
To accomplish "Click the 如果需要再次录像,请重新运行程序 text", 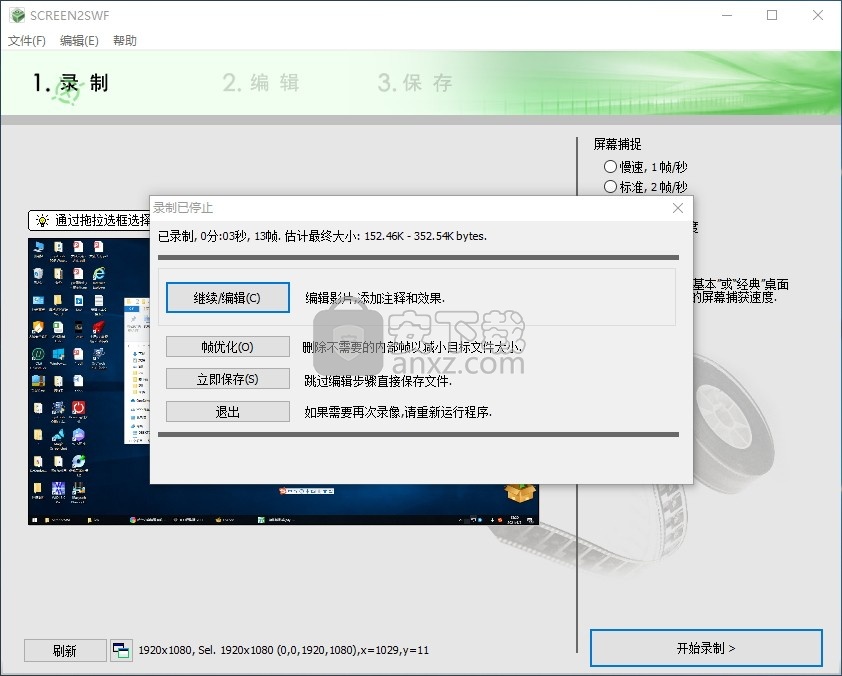I will pyautogui.click(x=398, y=412).
